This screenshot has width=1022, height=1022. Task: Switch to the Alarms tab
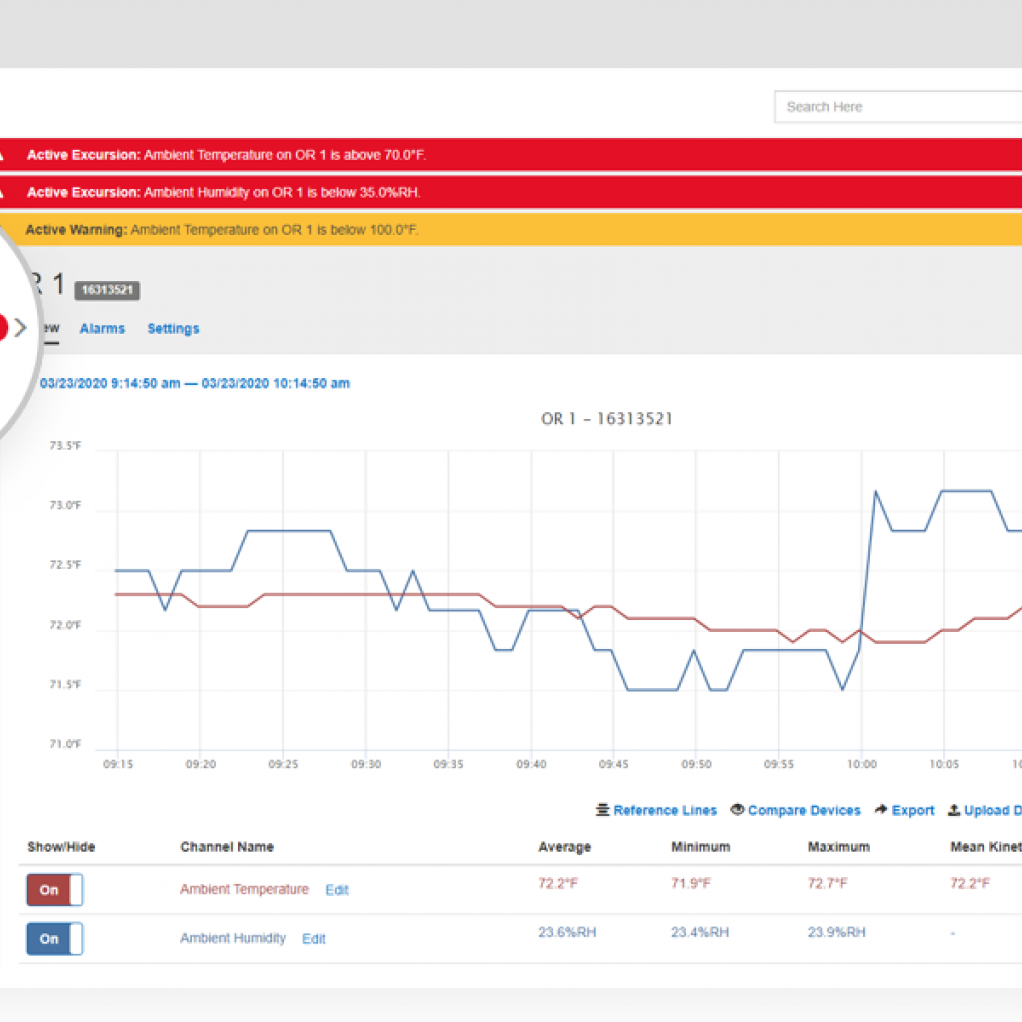coord(102,329)
